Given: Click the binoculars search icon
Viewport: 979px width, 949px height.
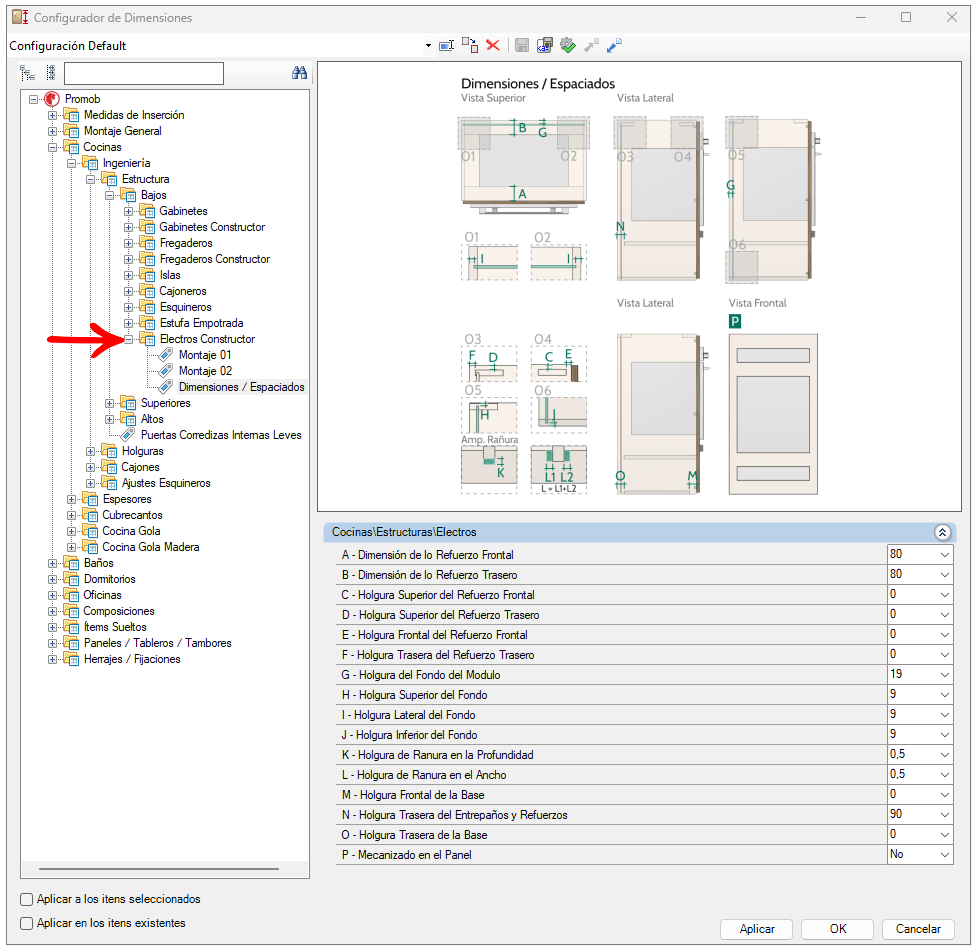Looking at the screenshot, I should coord(299,73).
